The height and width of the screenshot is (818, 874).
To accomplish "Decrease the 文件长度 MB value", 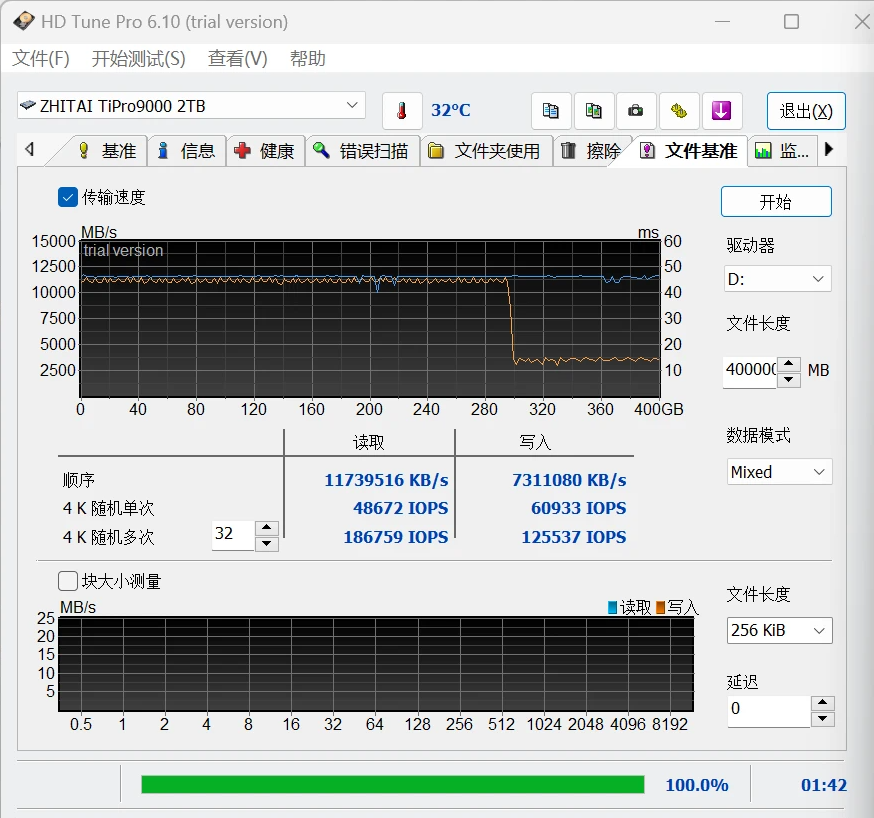I will [789, 380].
